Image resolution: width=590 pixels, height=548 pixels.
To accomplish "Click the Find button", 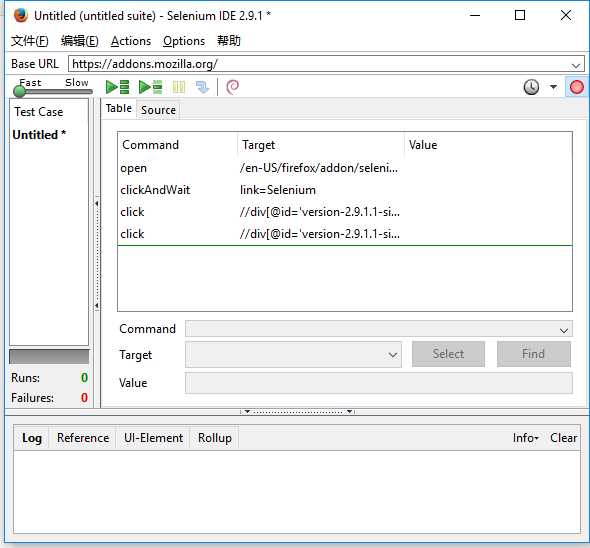I will (x=534, y=354).
